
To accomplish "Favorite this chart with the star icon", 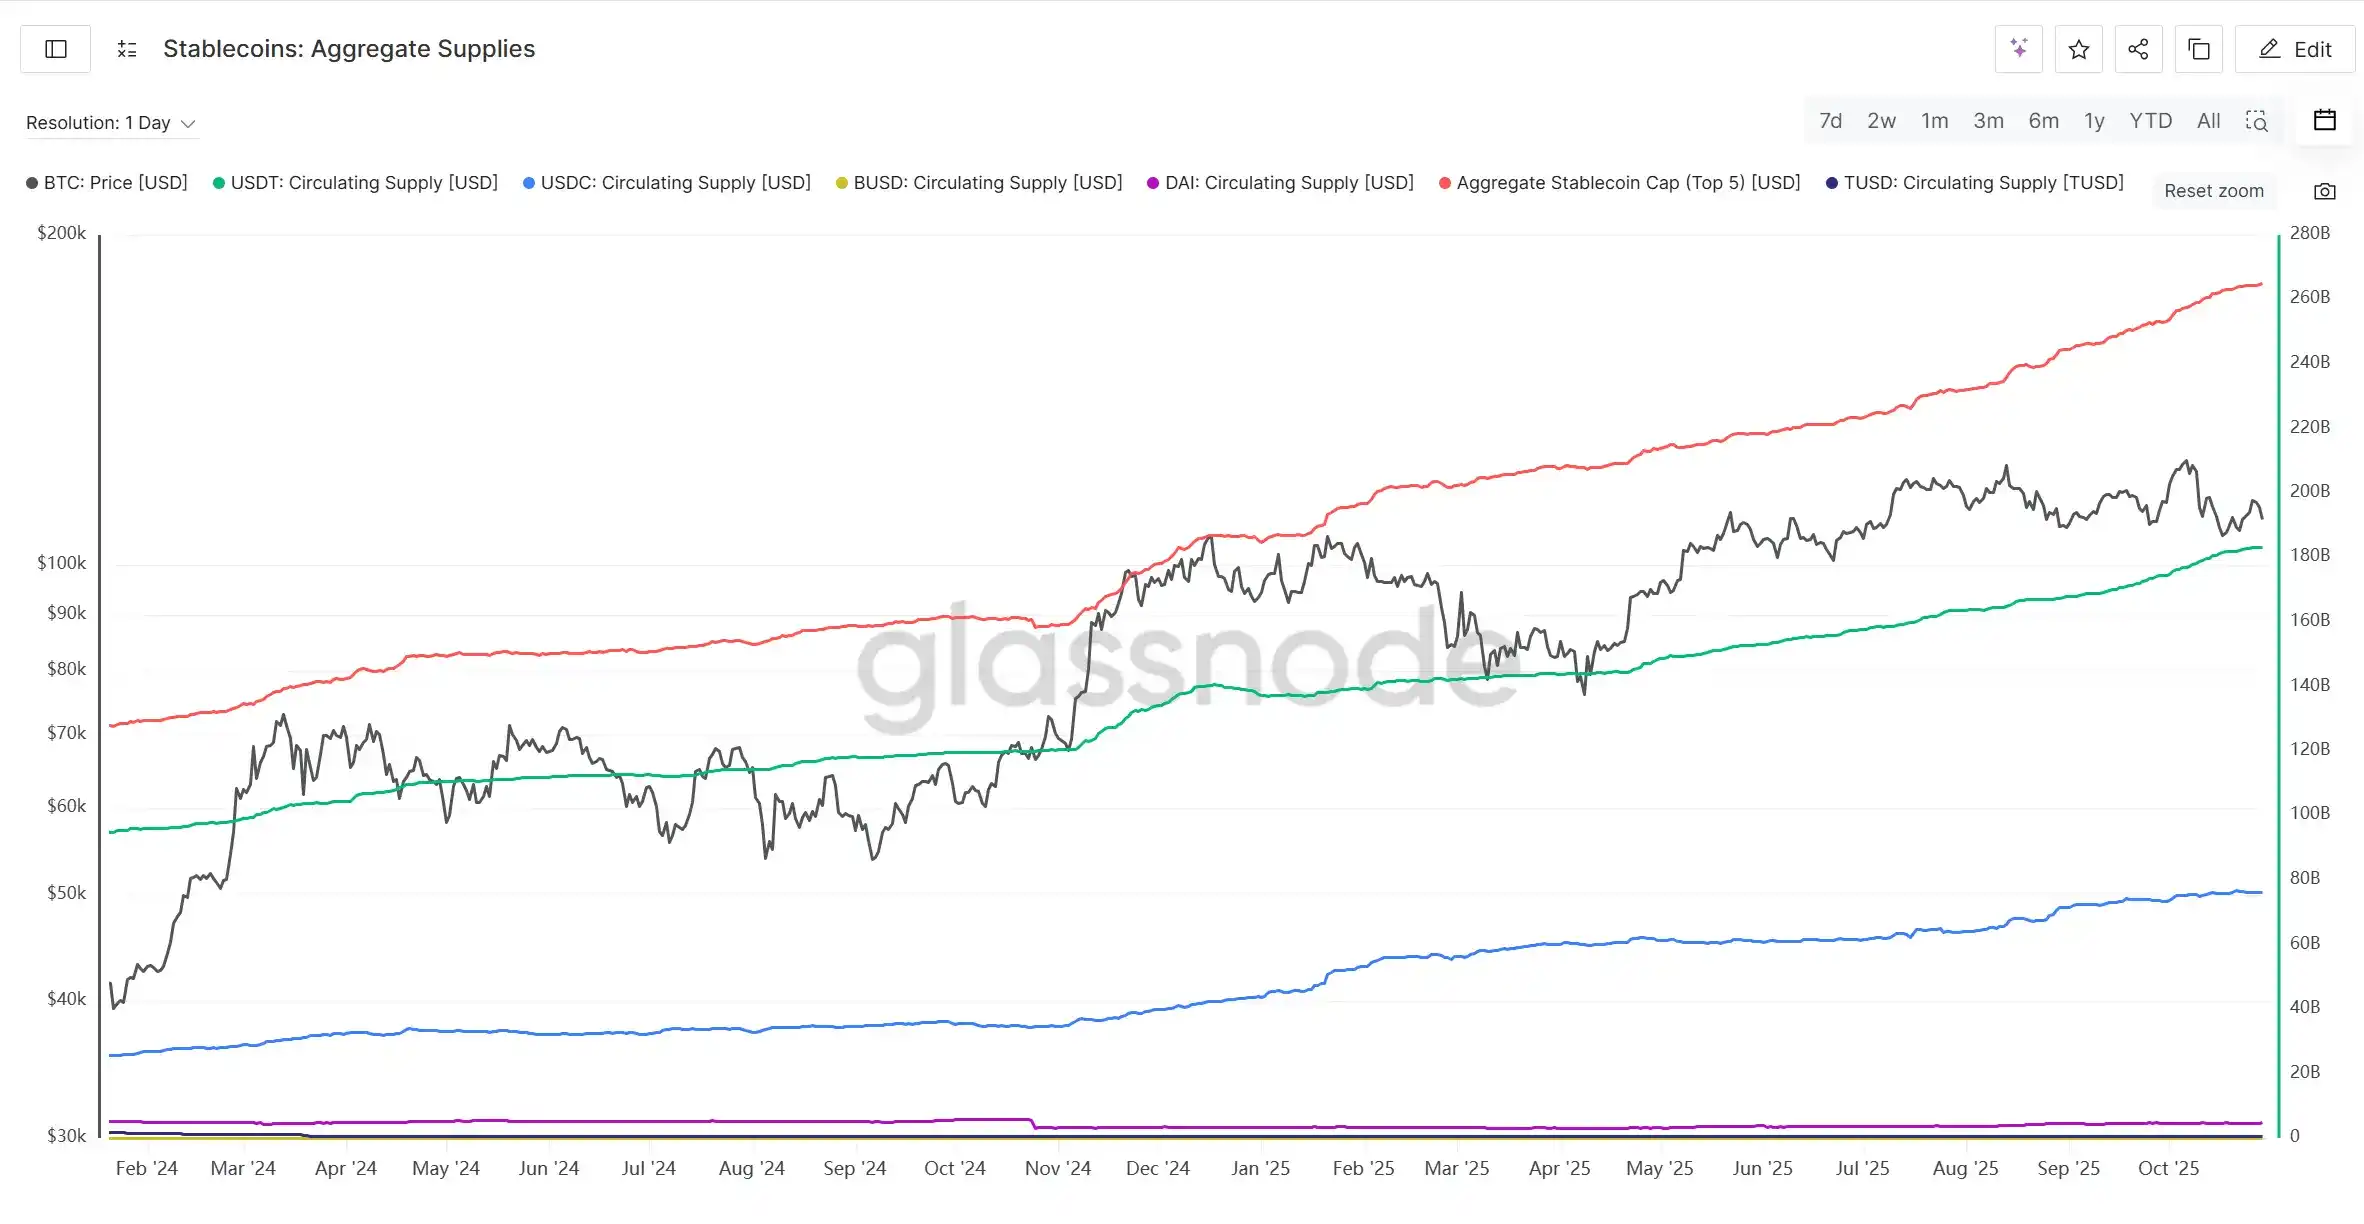I will click(x=2078, y=49).
